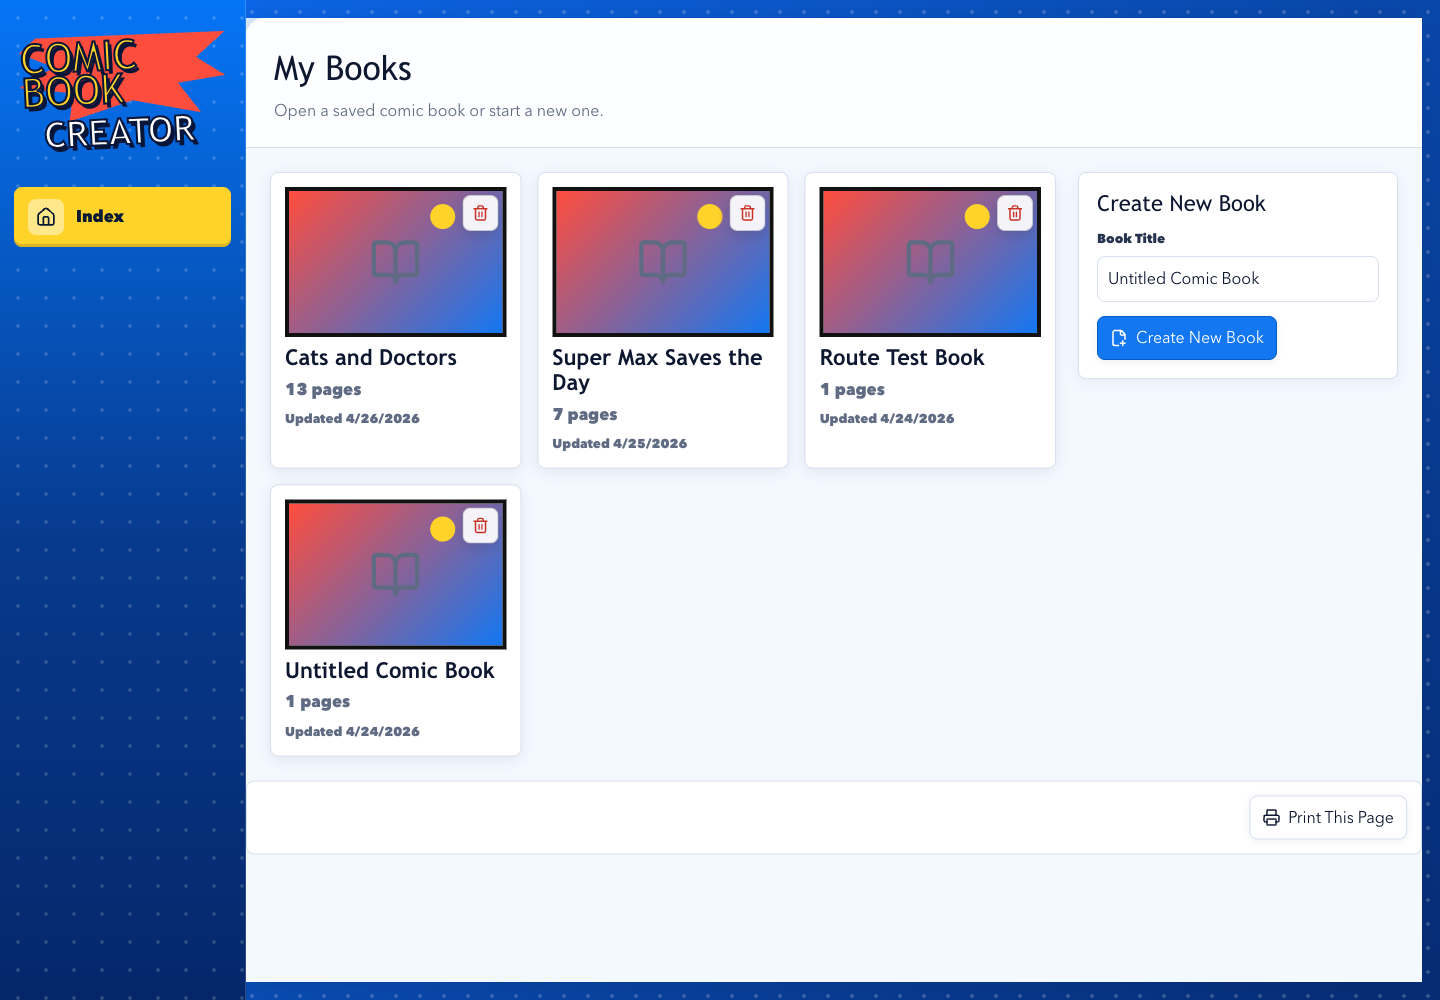Click inside the Book Title input field
Screen dimensions: 1440x1000
(1237, 279)
